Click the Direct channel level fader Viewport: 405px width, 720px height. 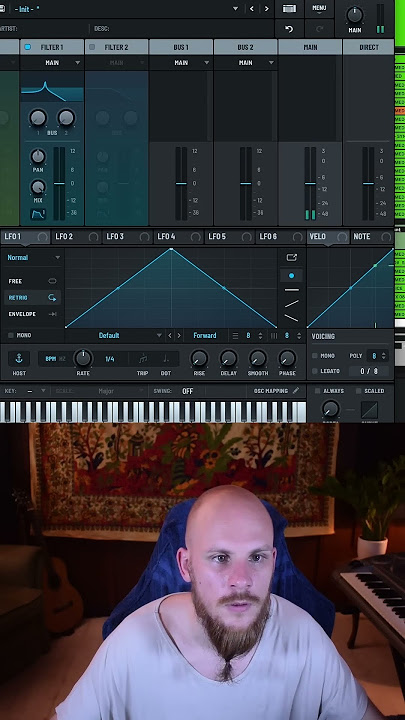tap(368, 183)
